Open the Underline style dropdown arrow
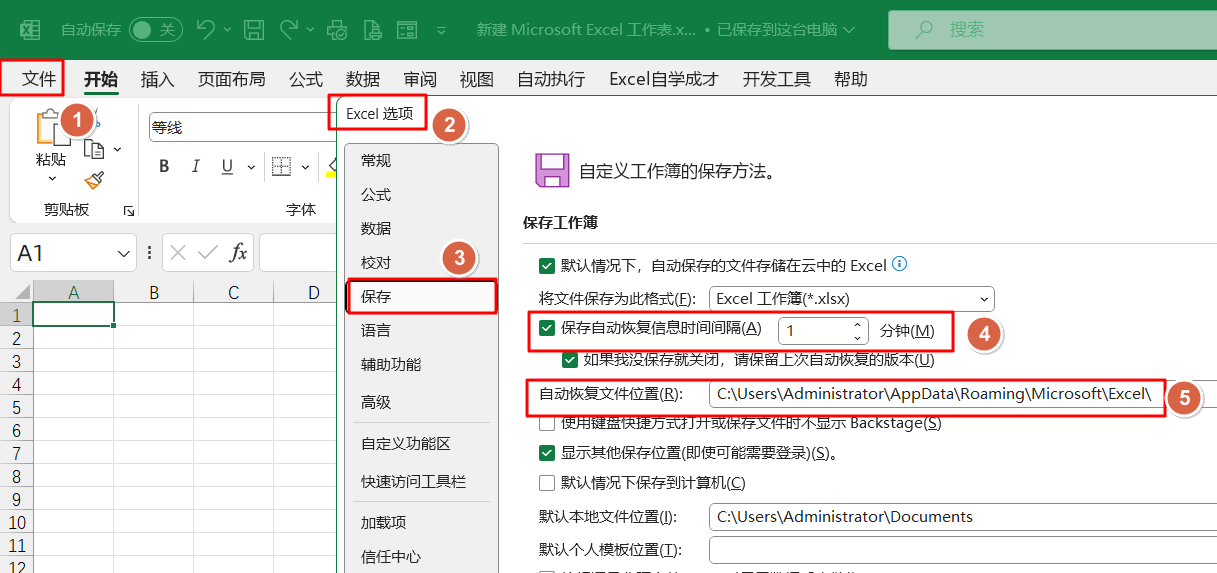The height and width of the screenshot is (573, 1217). 250,167
